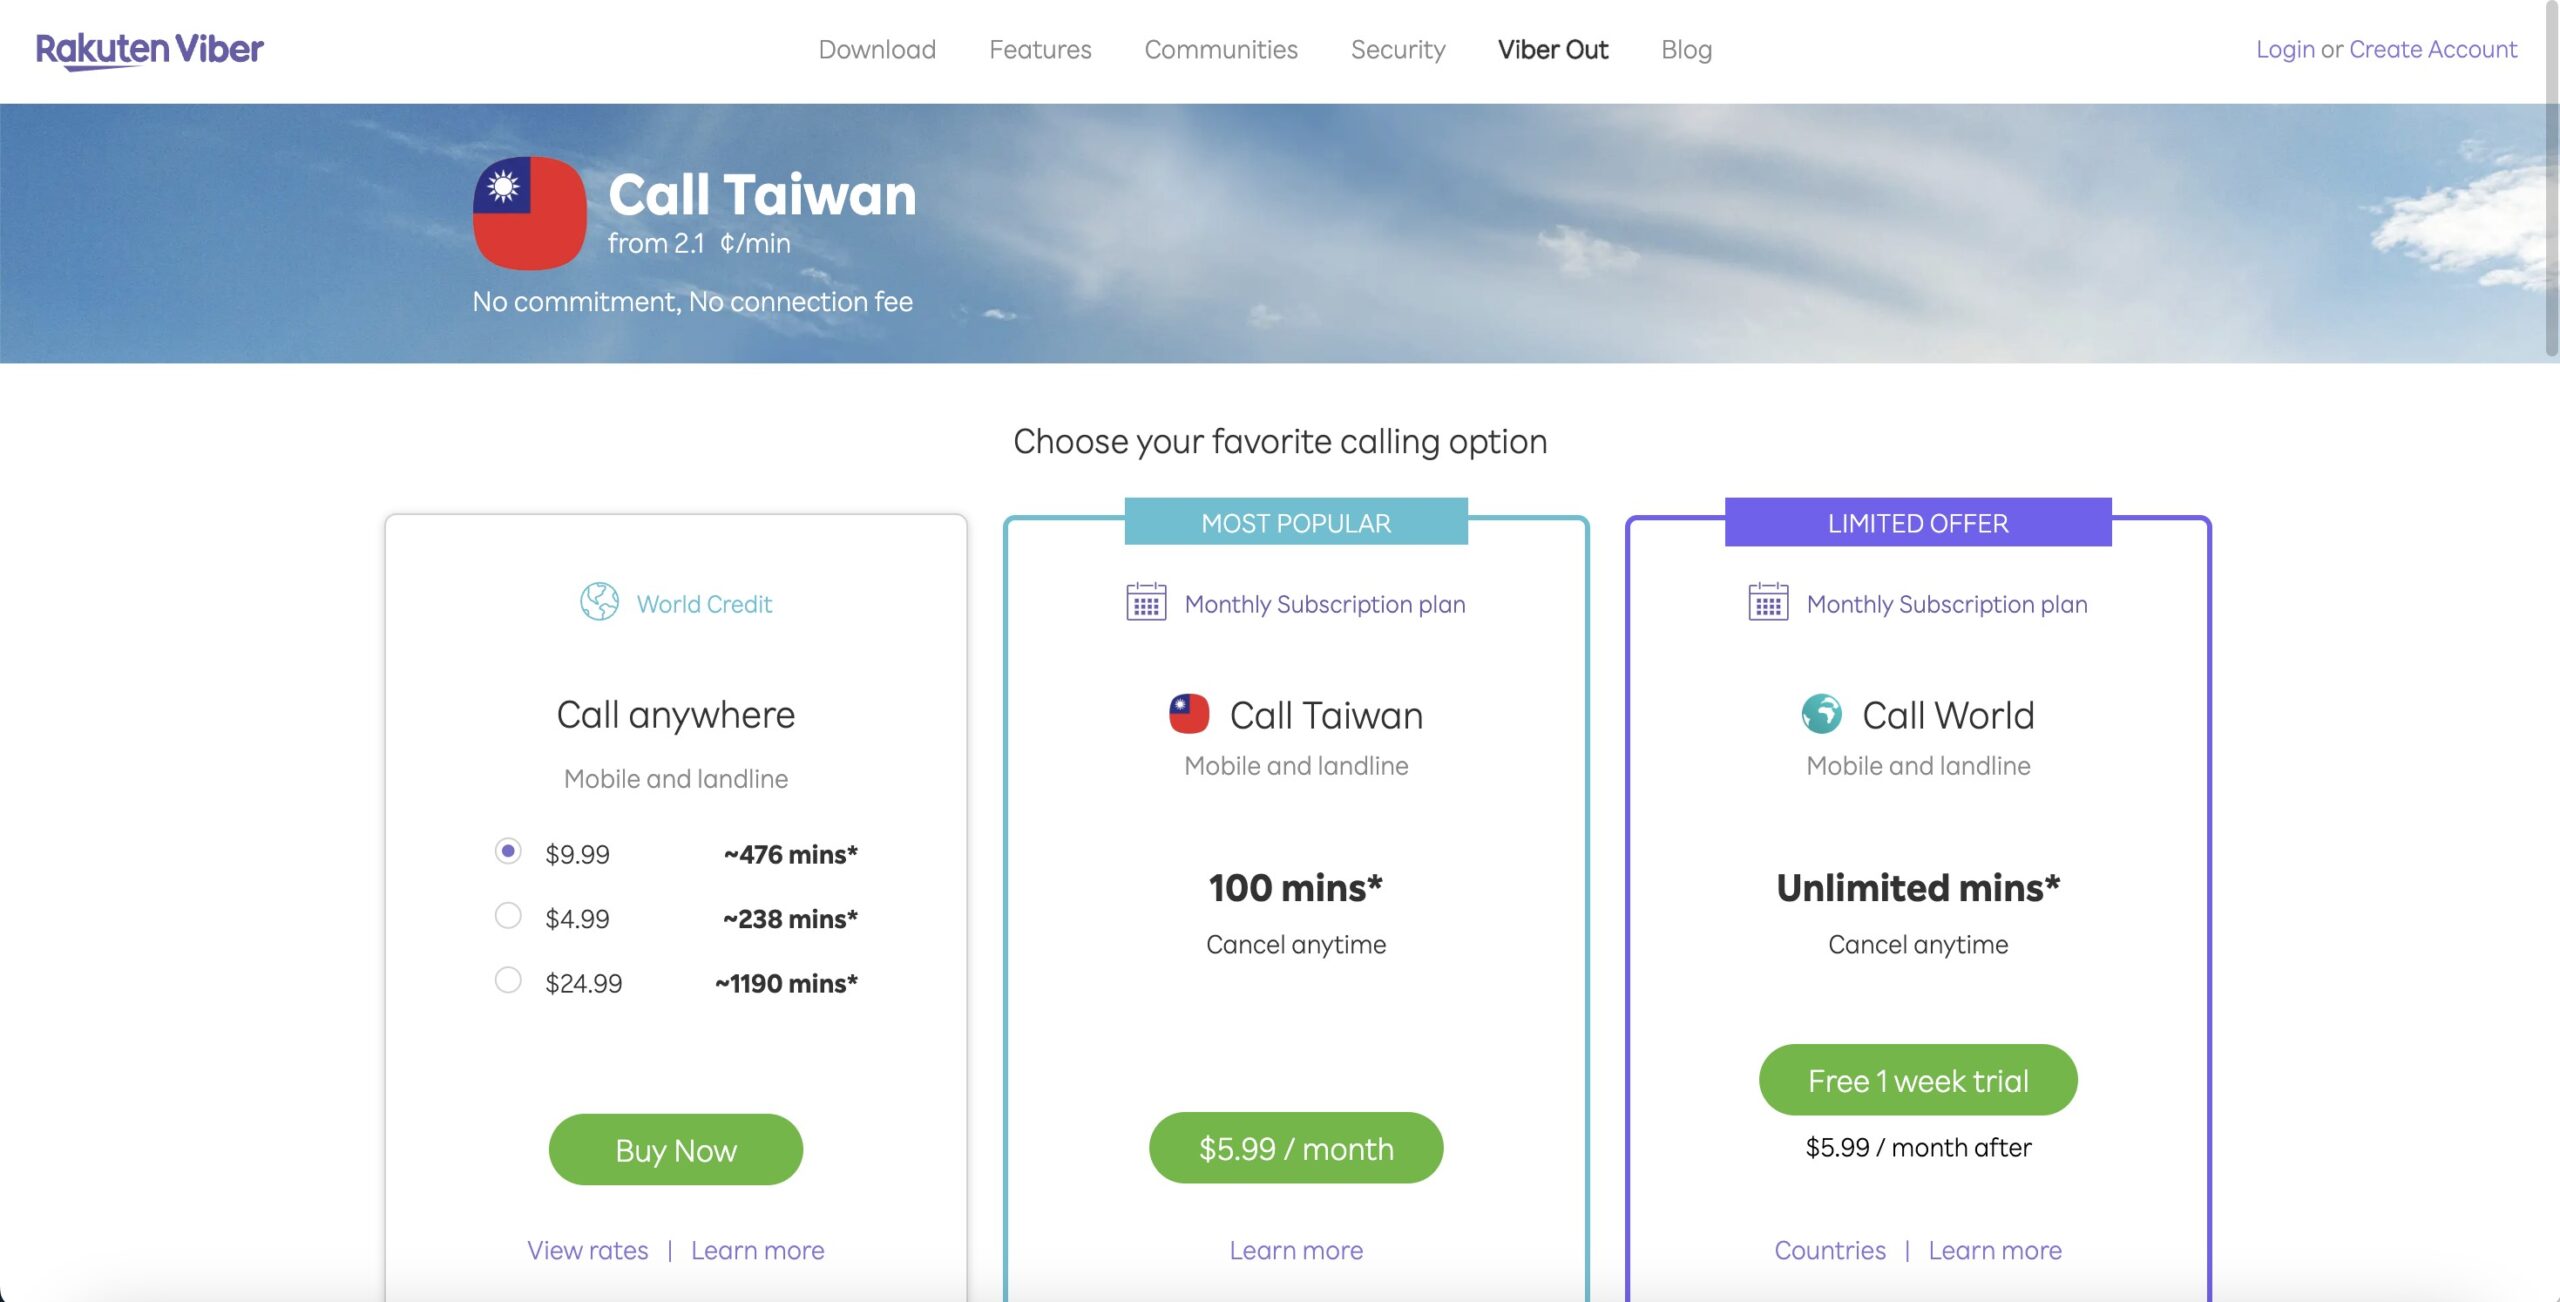Go to the Features page
This screenshot has width=2560, height=1302.
(1040, 50)
